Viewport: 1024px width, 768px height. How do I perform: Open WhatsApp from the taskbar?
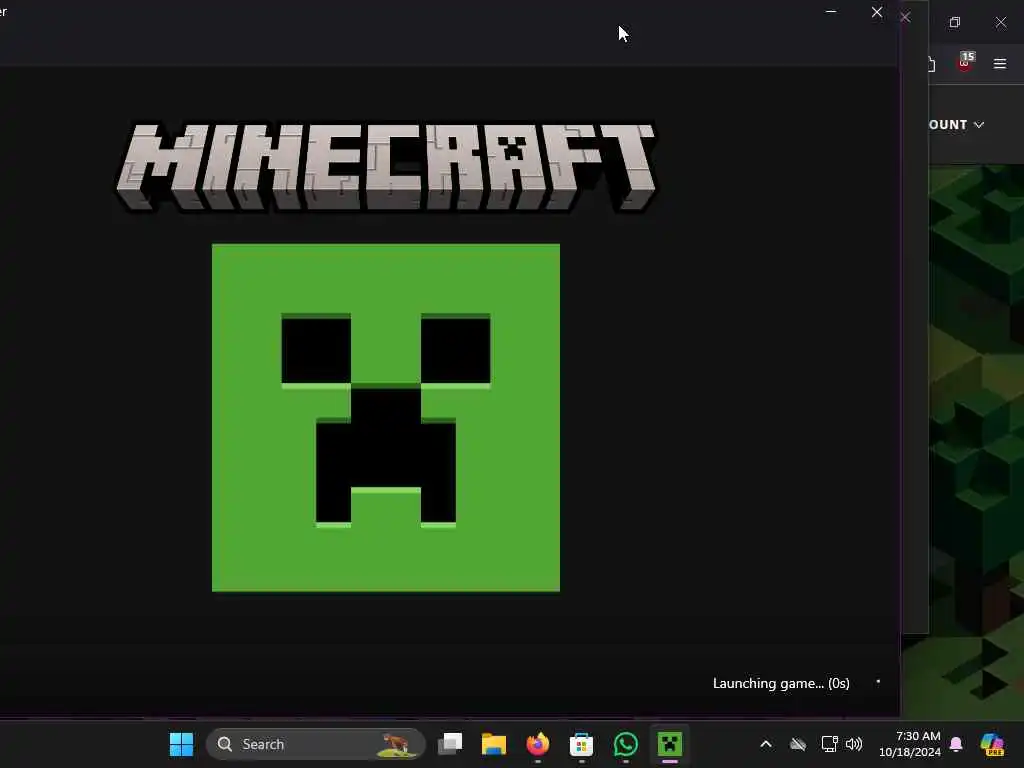[x=626, y=744]
